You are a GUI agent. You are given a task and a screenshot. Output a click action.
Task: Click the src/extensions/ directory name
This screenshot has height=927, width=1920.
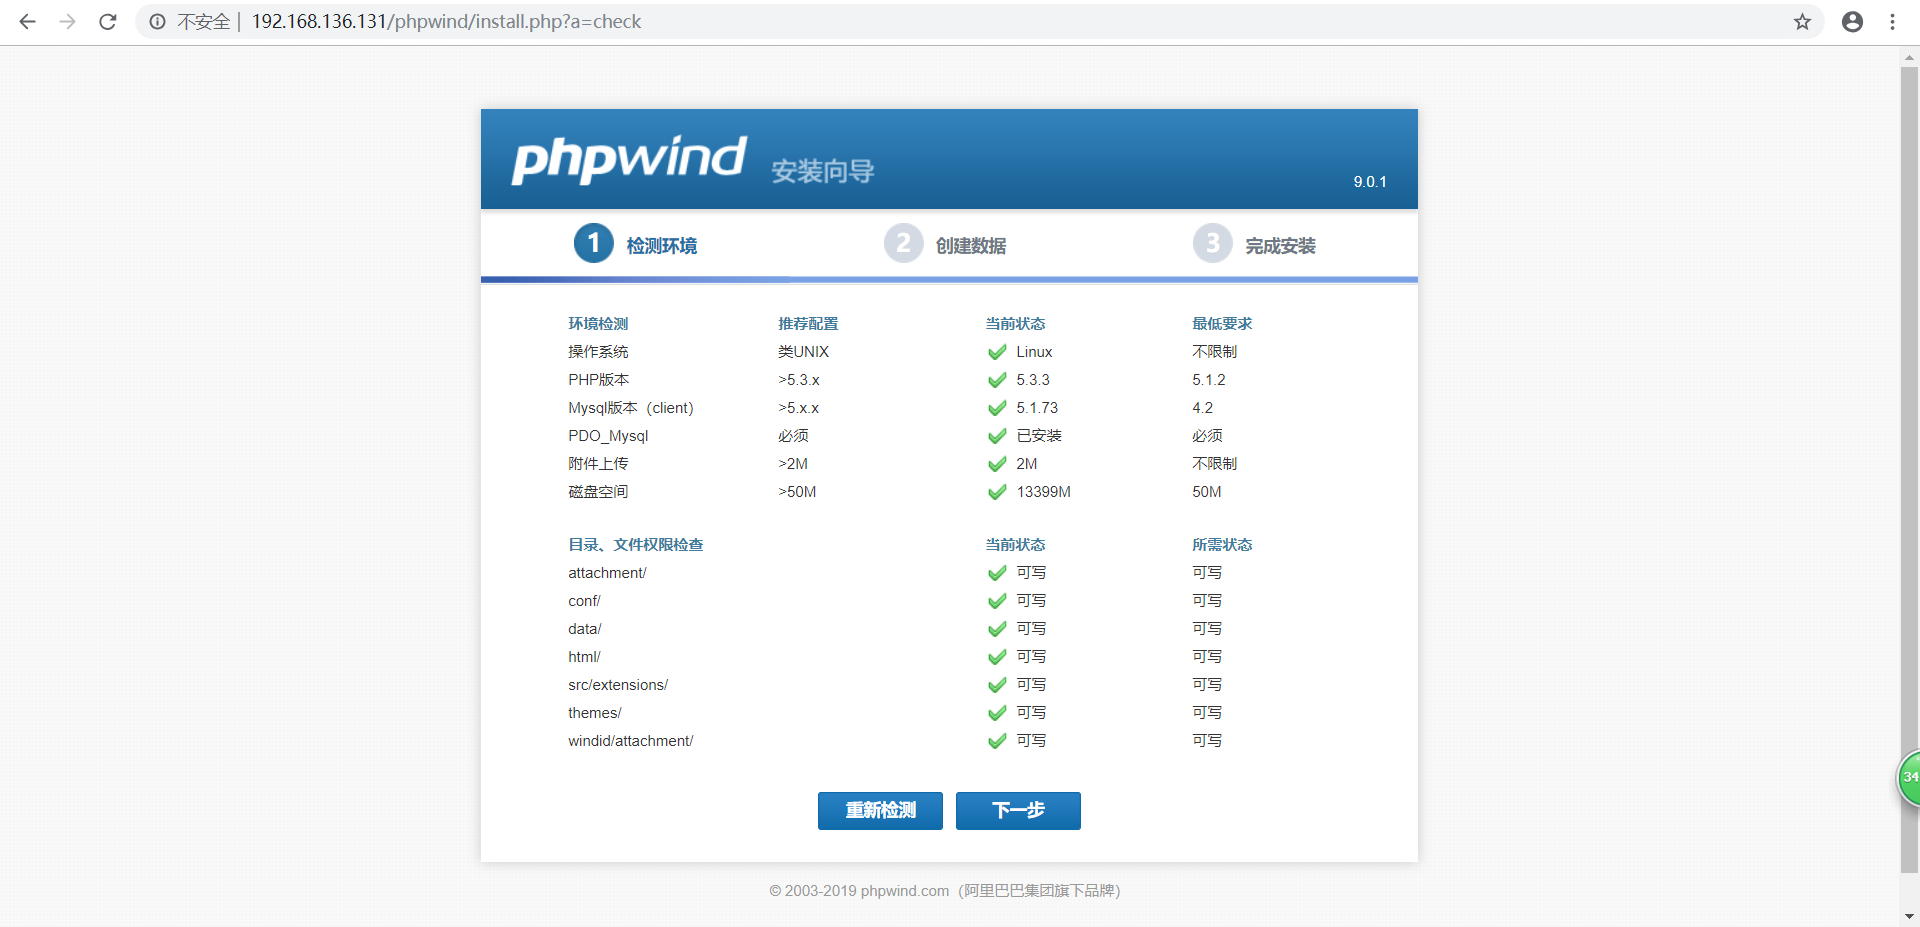click(618, 685)
